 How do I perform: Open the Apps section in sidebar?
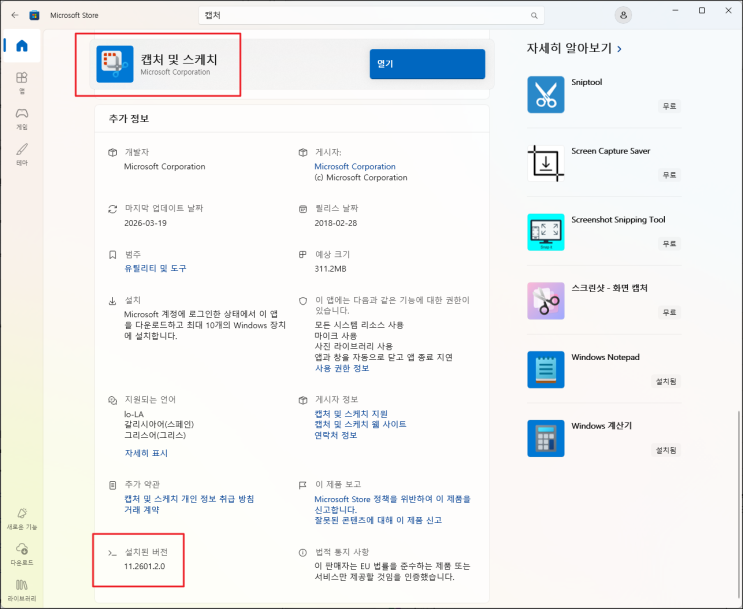click(22, 82)
